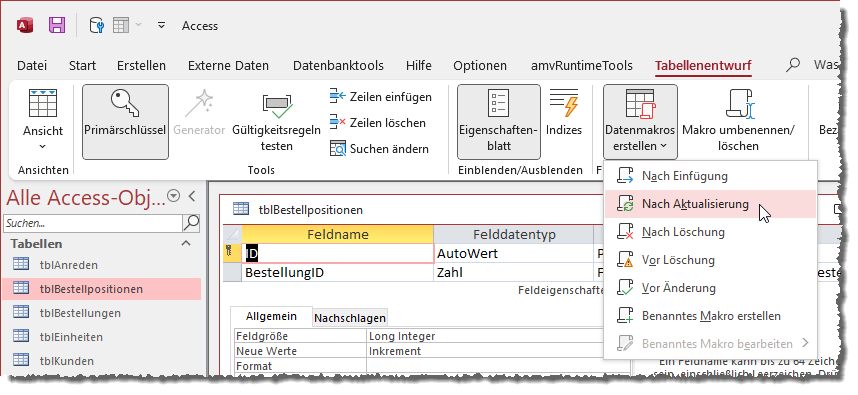The width and height of the screenshot is (858, 395).
Task: Select tblKunden table
Action: point(102,361)
